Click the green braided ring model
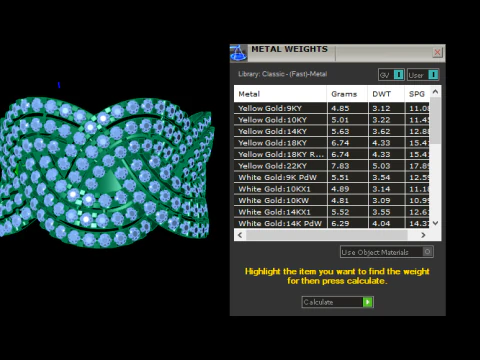The image size is (480, 360). coord(106,172)
